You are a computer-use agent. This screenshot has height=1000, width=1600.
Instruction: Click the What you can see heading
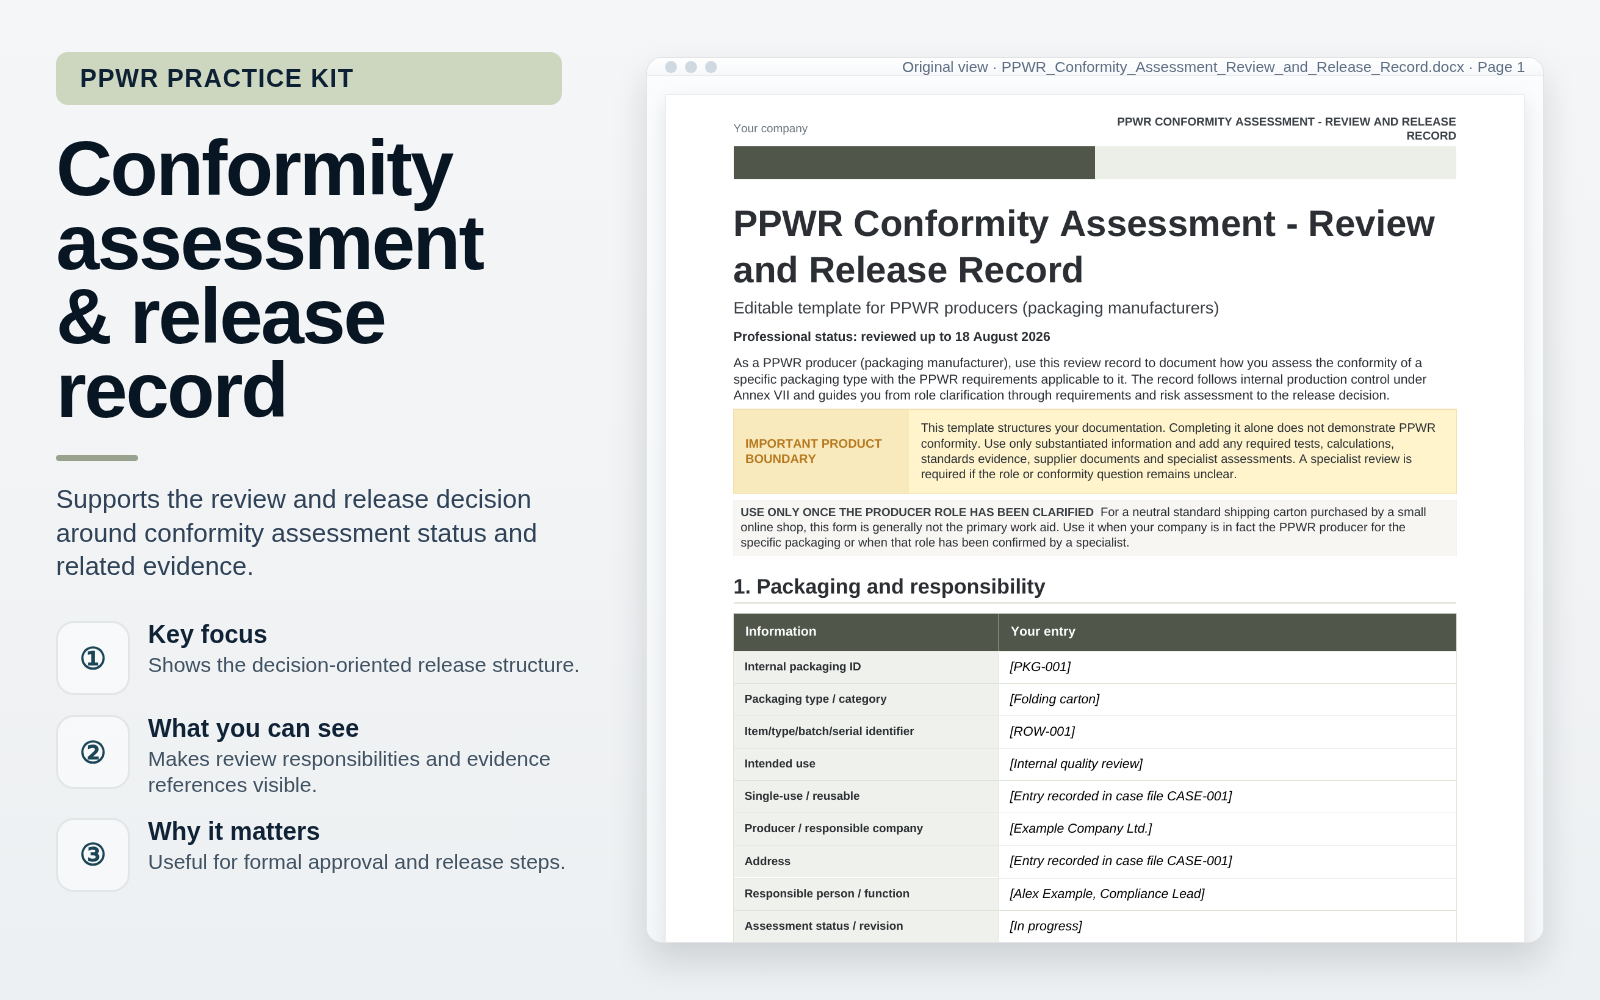[x=253, y=728]
